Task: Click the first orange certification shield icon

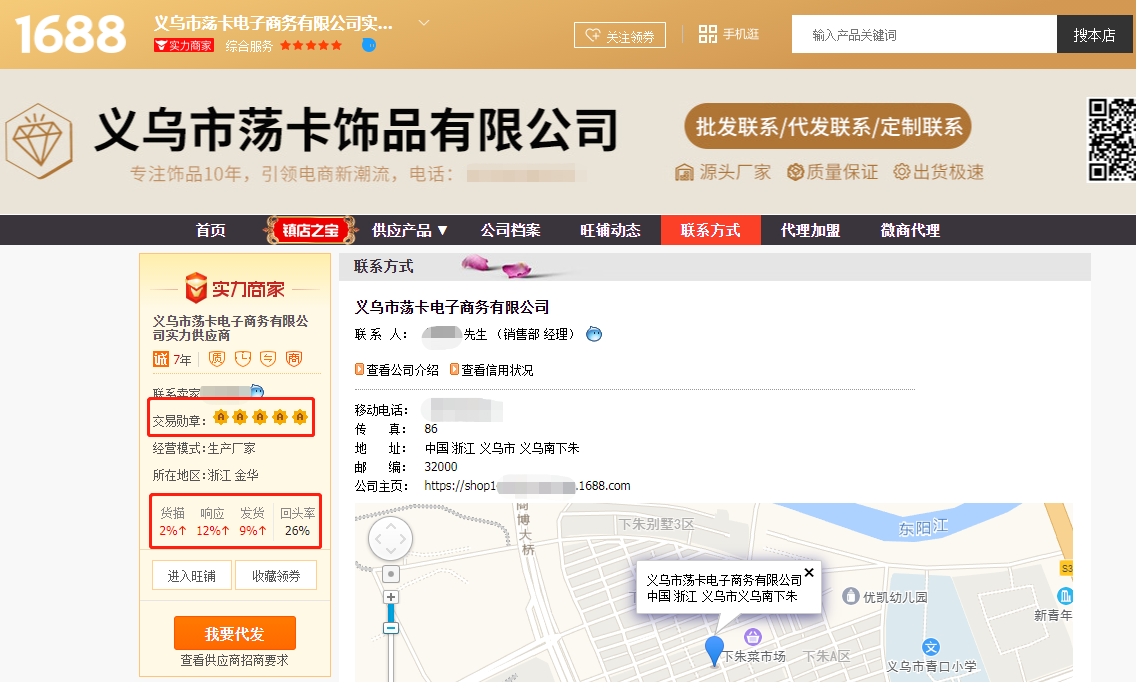Action: (x=217, y=359)
